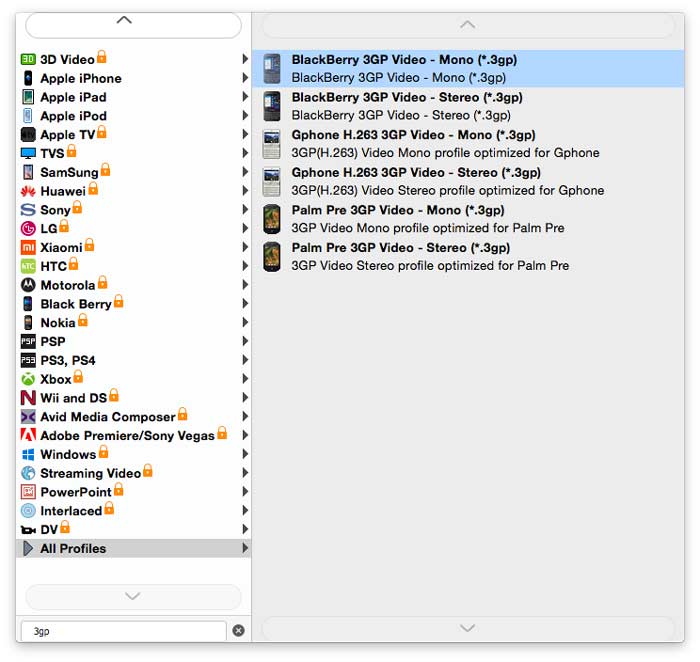Select BlackBerry 3GP Video - Mono profile
Screen dimensions: 700x662
click(x=468, y=69)
